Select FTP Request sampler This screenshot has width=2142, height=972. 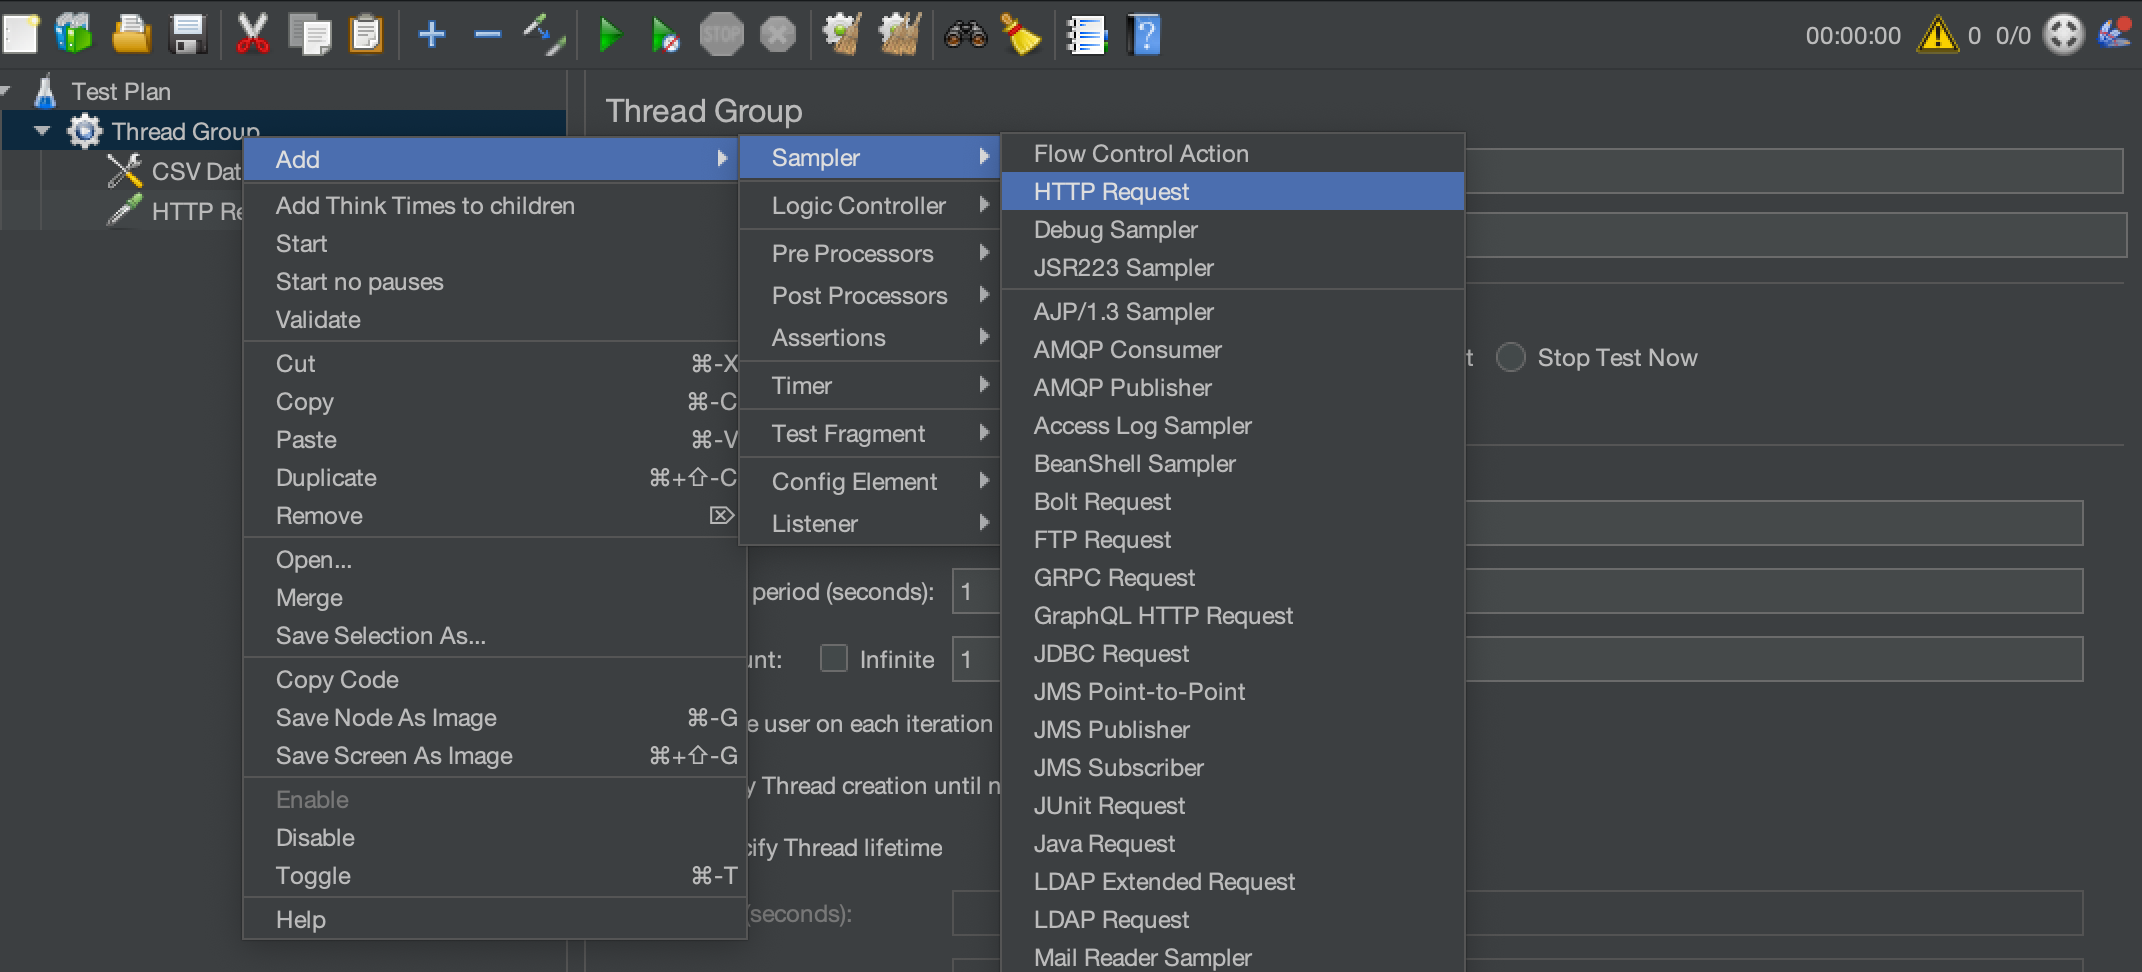point(1233,539)
